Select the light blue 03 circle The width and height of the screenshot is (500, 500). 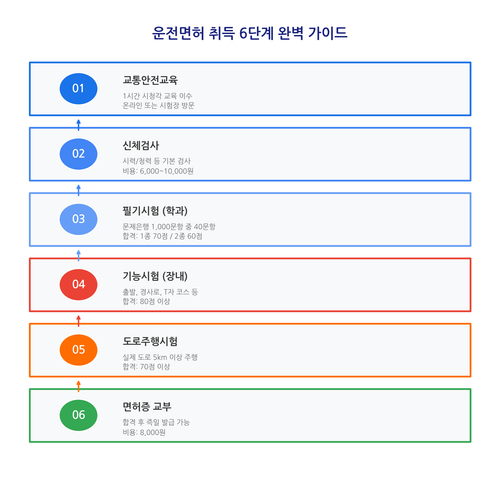(78, 219)
